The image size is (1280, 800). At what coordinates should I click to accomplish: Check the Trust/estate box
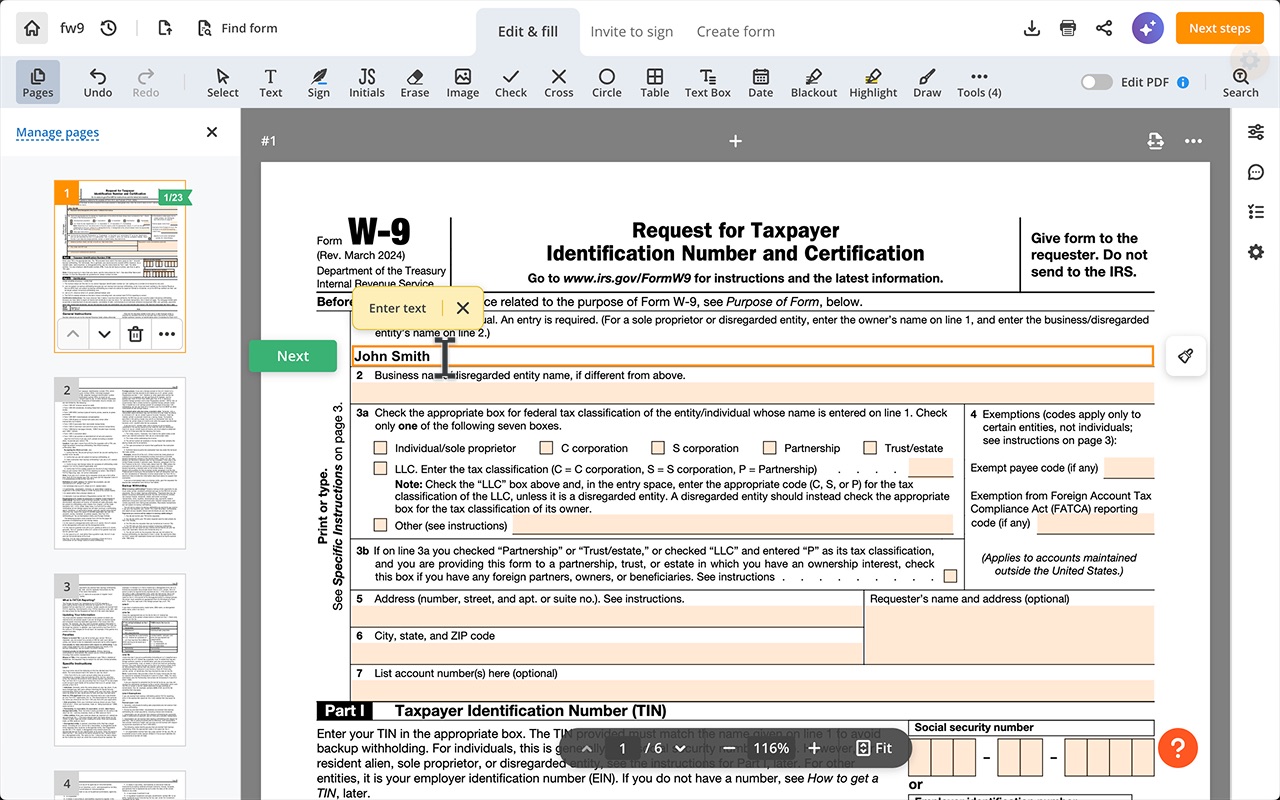870,448
